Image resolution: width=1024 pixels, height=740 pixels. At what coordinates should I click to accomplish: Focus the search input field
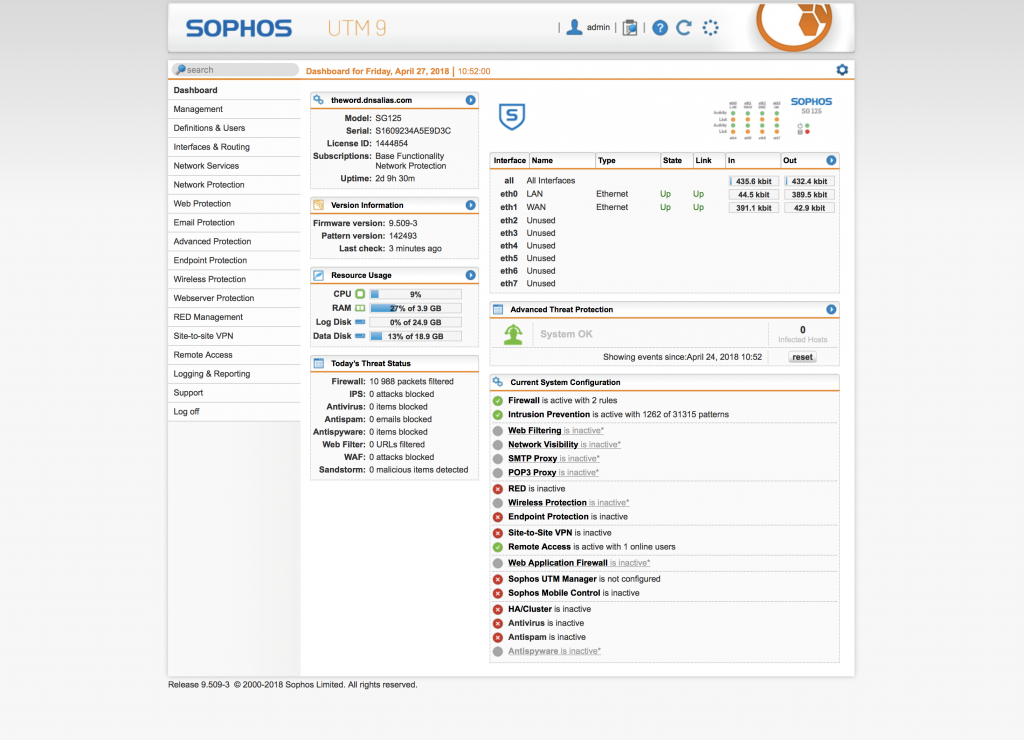tap(235, 70)
